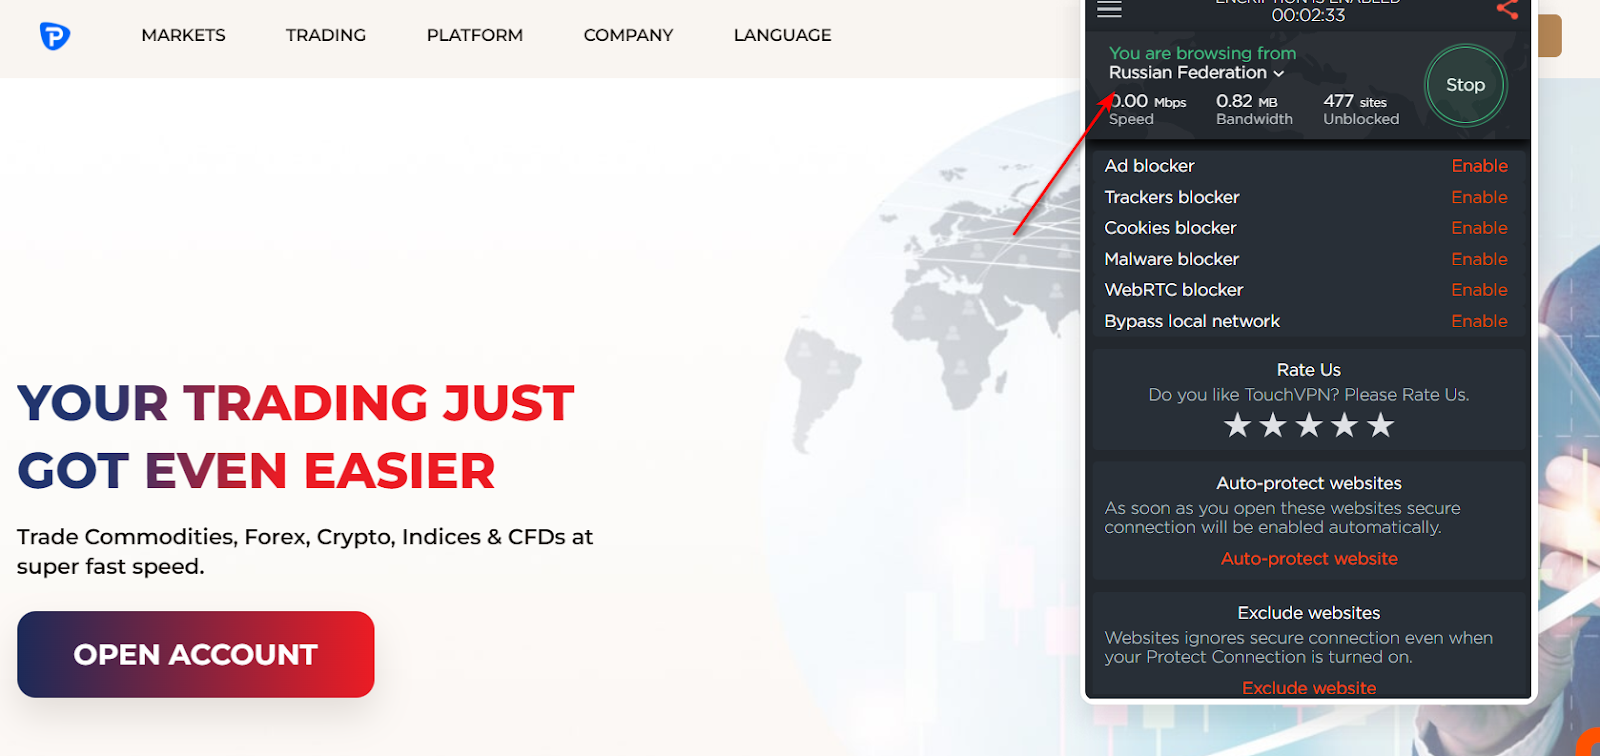The height and width of the screenshot is (756, 1600).
Task: Enable the Malware blocker
Action: 1479,259
